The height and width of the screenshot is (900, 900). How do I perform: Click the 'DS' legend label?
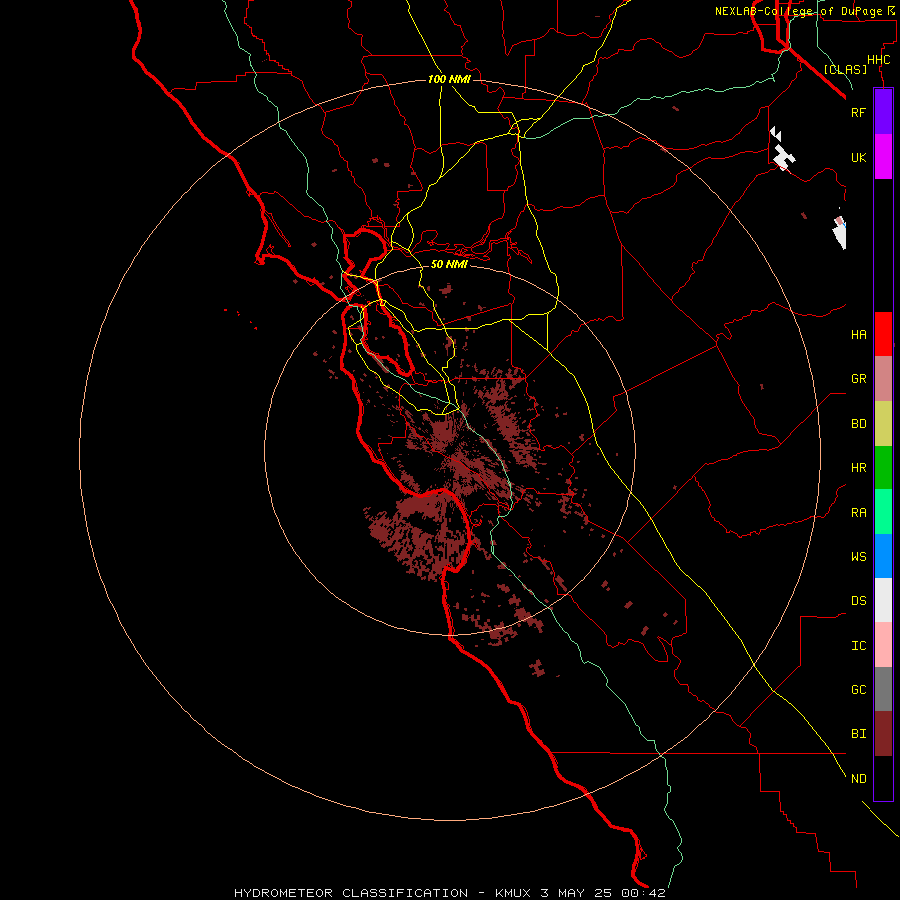(858, 600)
